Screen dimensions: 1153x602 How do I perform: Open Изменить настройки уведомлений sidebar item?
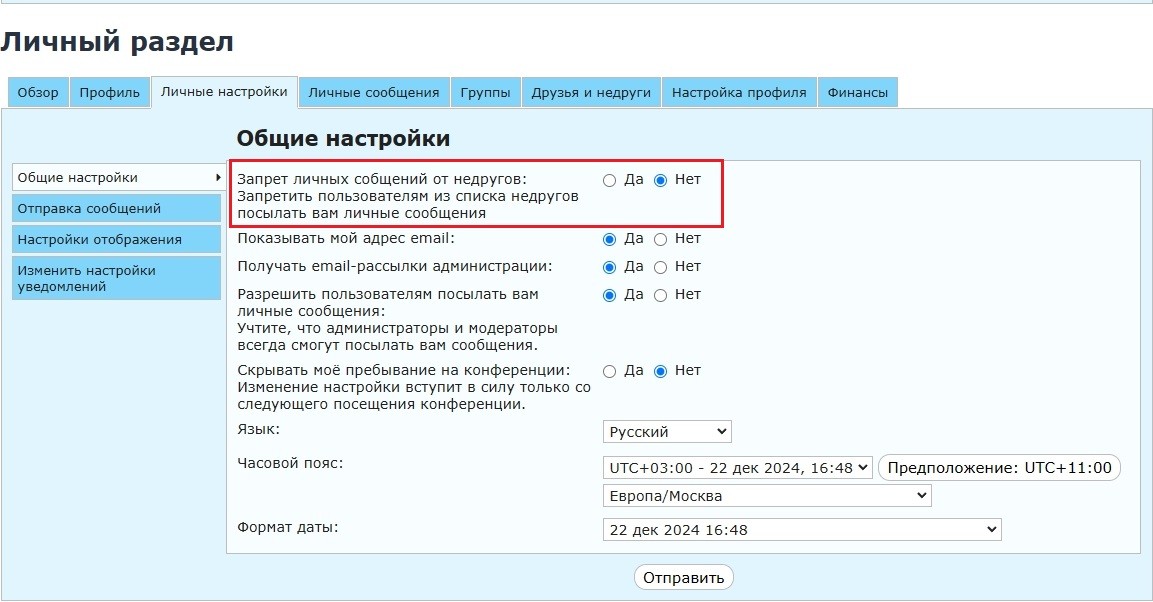pos(116,278)
